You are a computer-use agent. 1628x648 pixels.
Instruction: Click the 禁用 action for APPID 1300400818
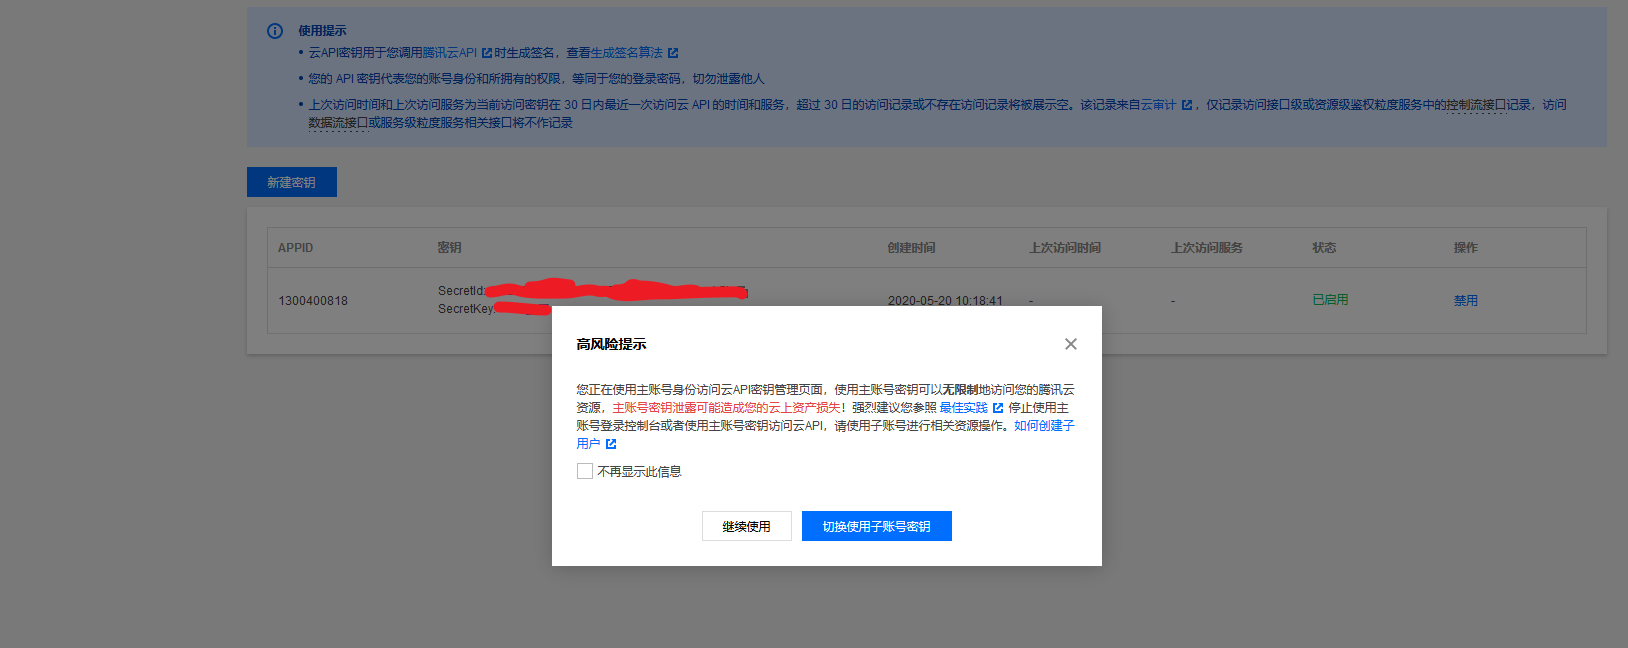coord(1466,300)
